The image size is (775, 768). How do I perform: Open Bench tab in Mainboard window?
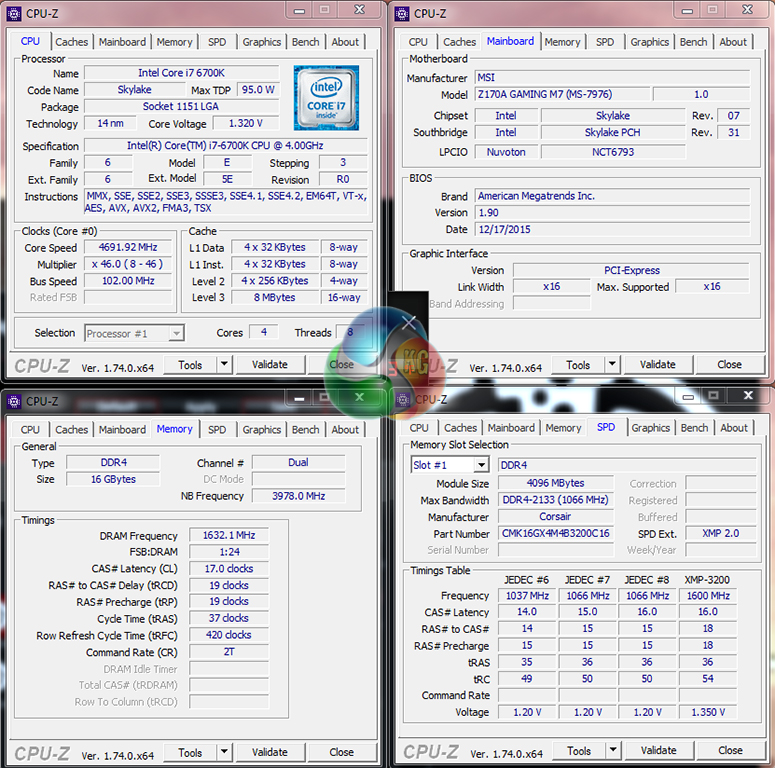click(x=693, y=42)
